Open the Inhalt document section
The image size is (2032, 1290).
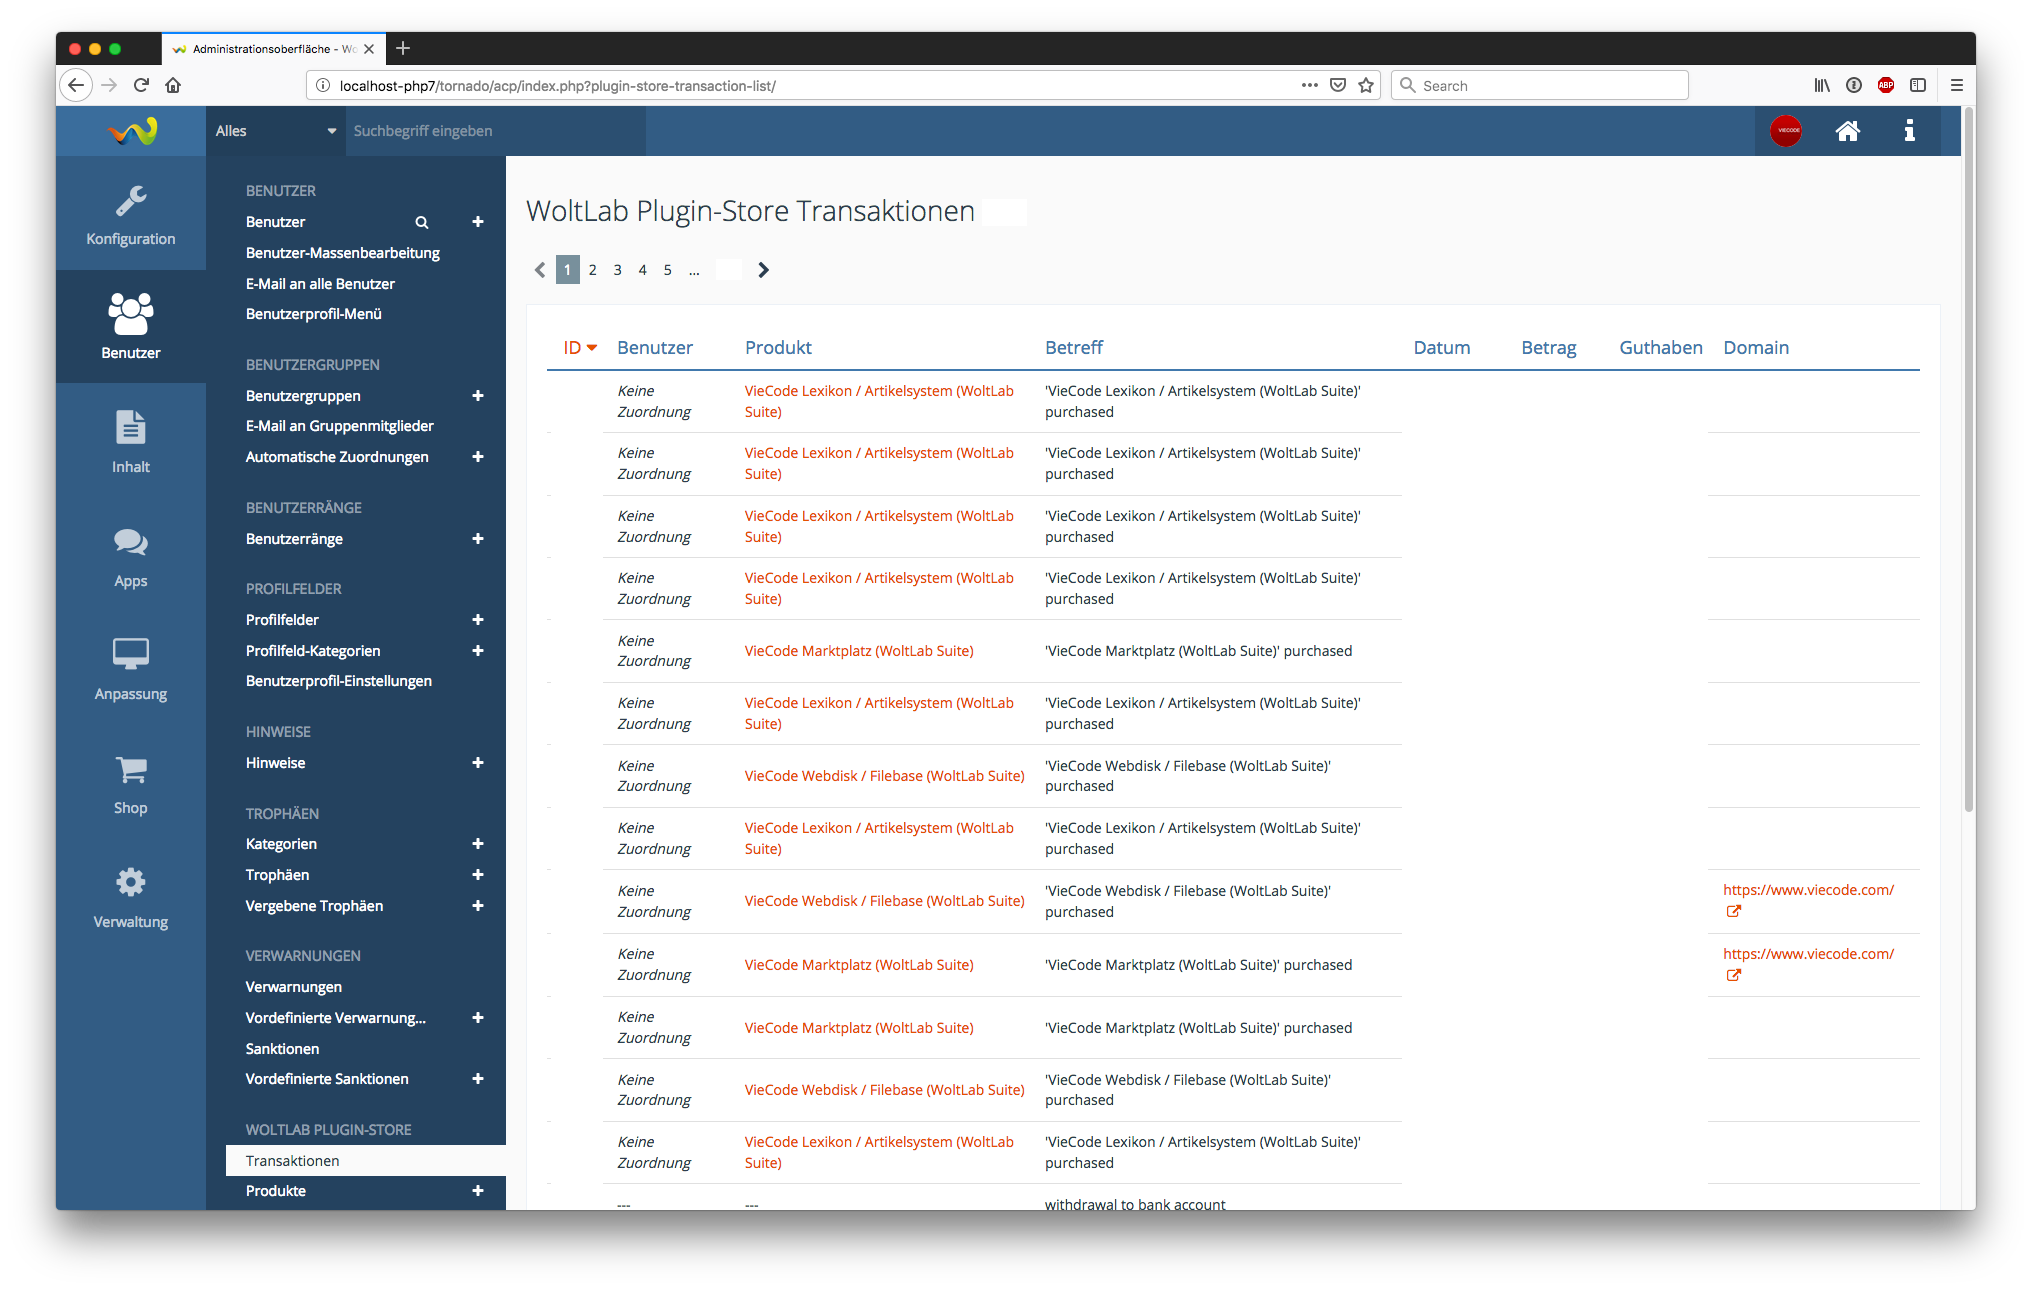coord(131,441)
